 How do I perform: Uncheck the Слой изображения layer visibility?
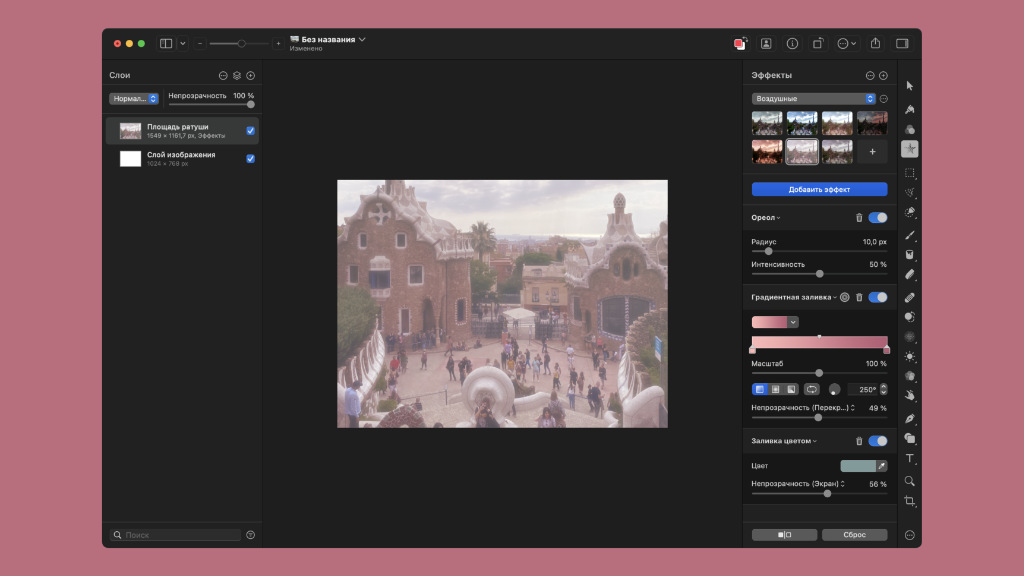[x=250, y=158]
